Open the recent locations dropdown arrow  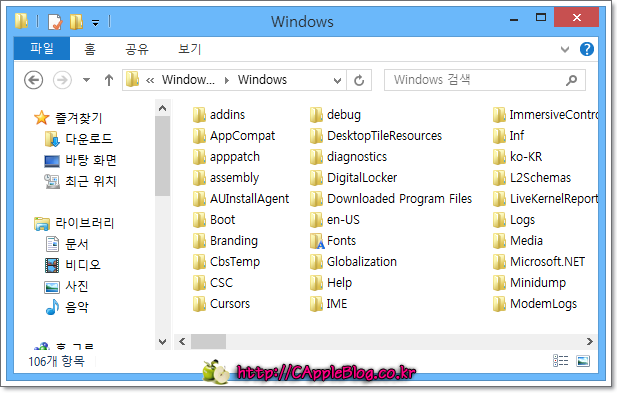tap(86, 80)
